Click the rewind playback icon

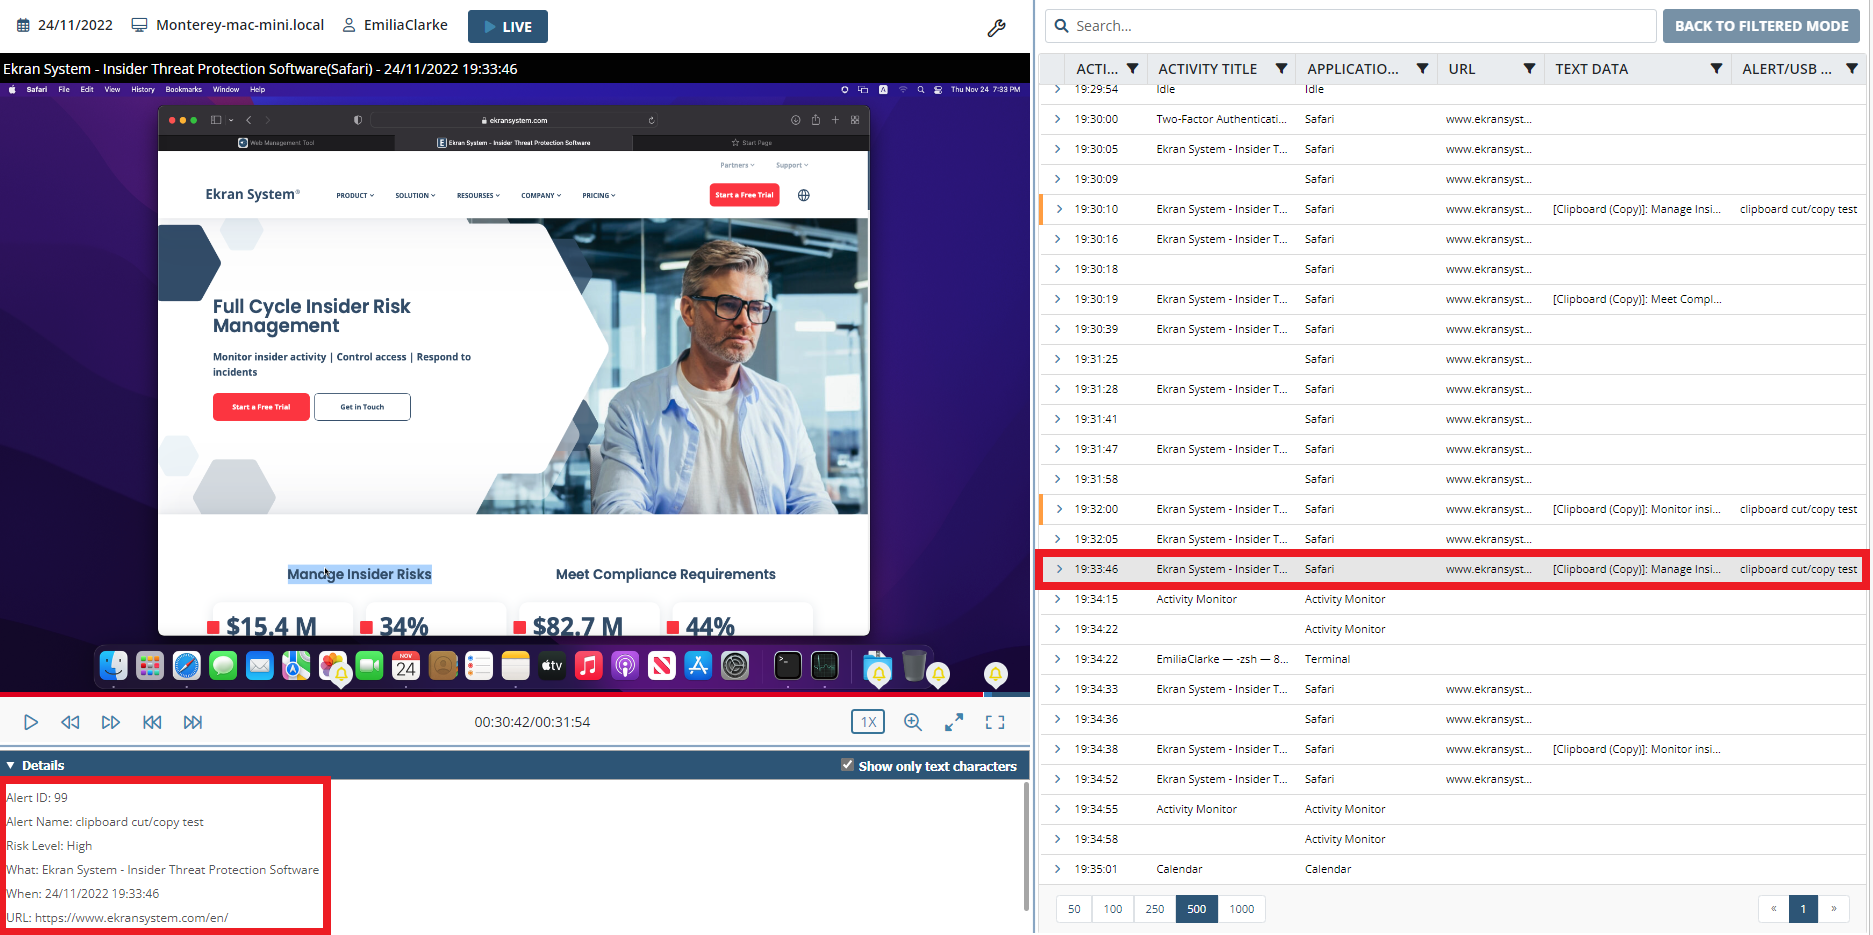[70, 722]
